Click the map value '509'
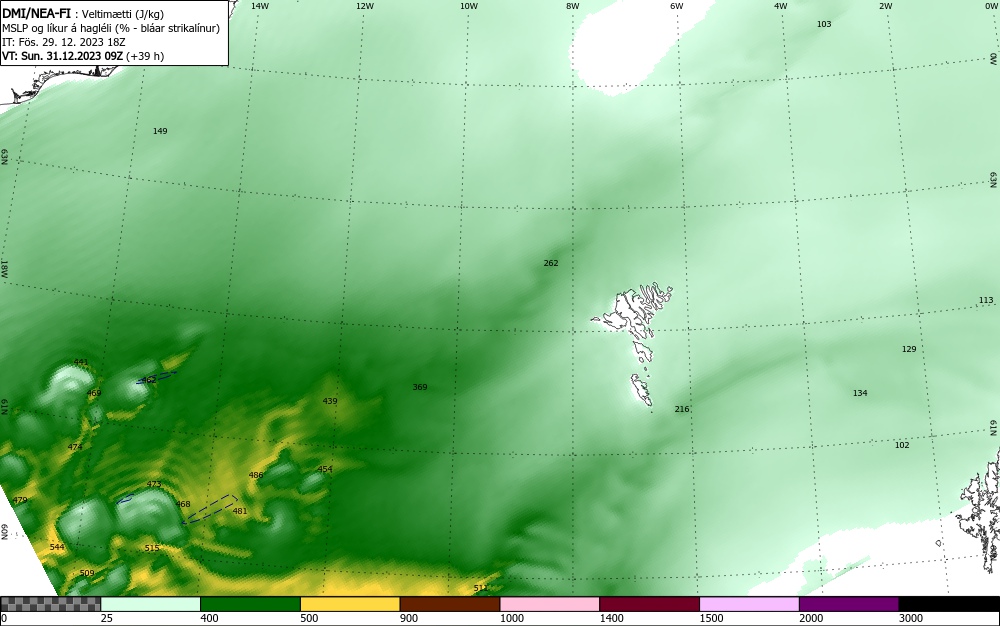The image size is (1000, 626). coord(87,573)
